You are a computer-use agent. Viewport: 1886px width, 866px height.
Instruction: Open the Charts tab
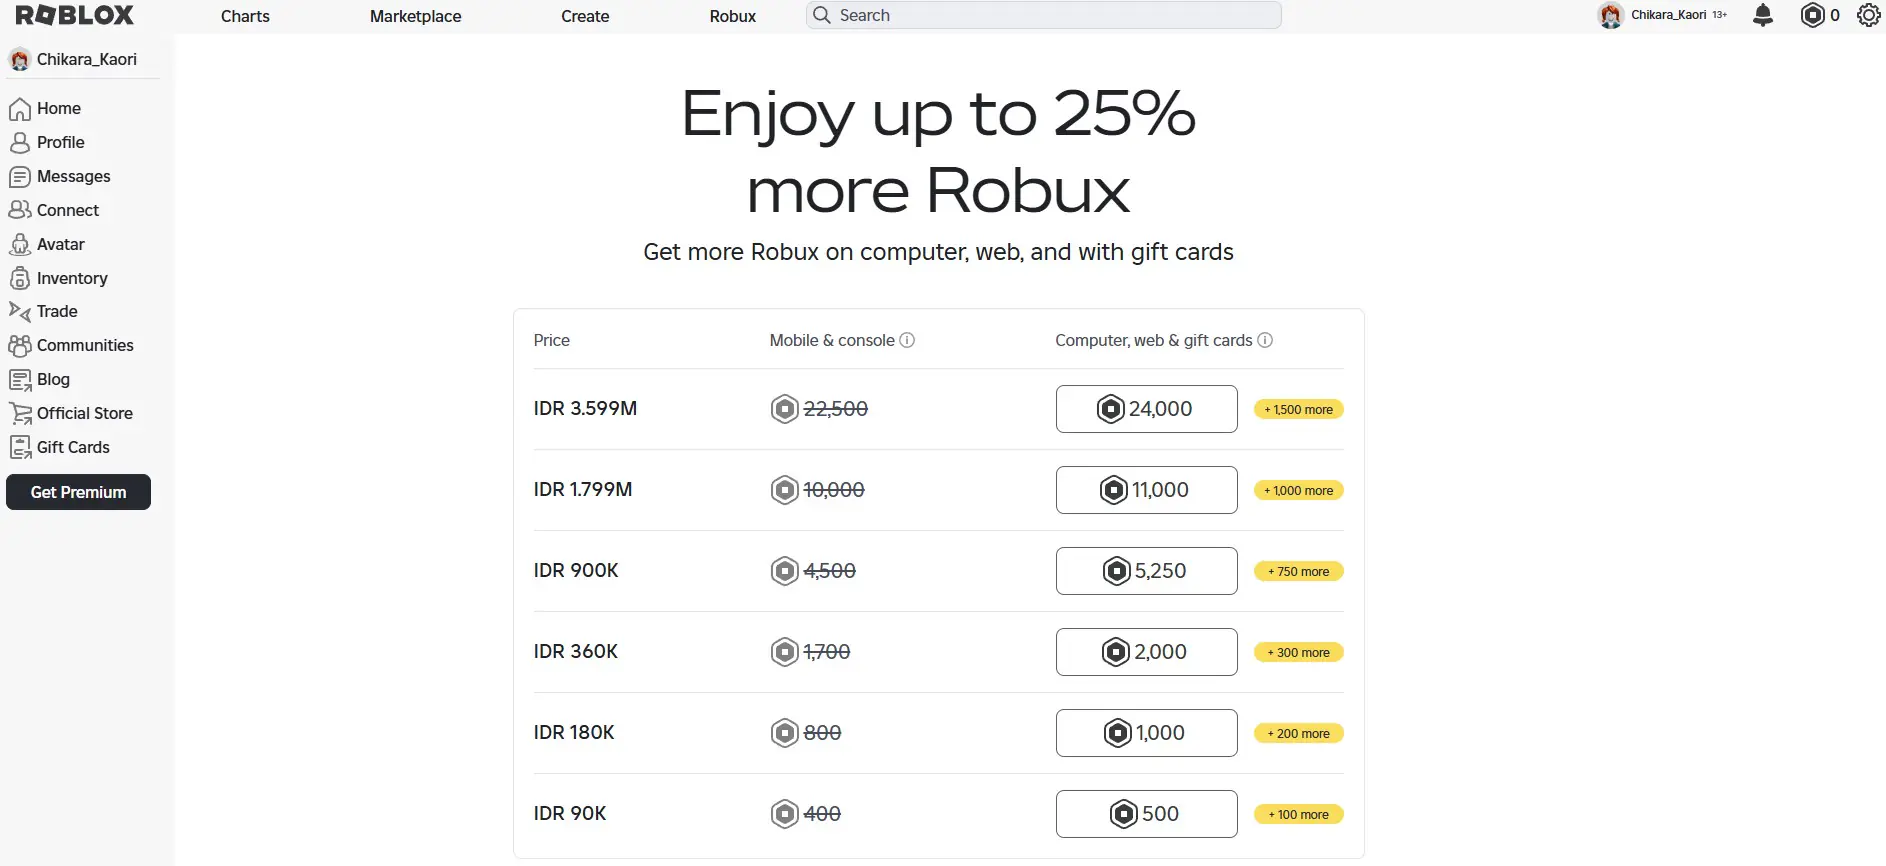(x=245, y=16)
